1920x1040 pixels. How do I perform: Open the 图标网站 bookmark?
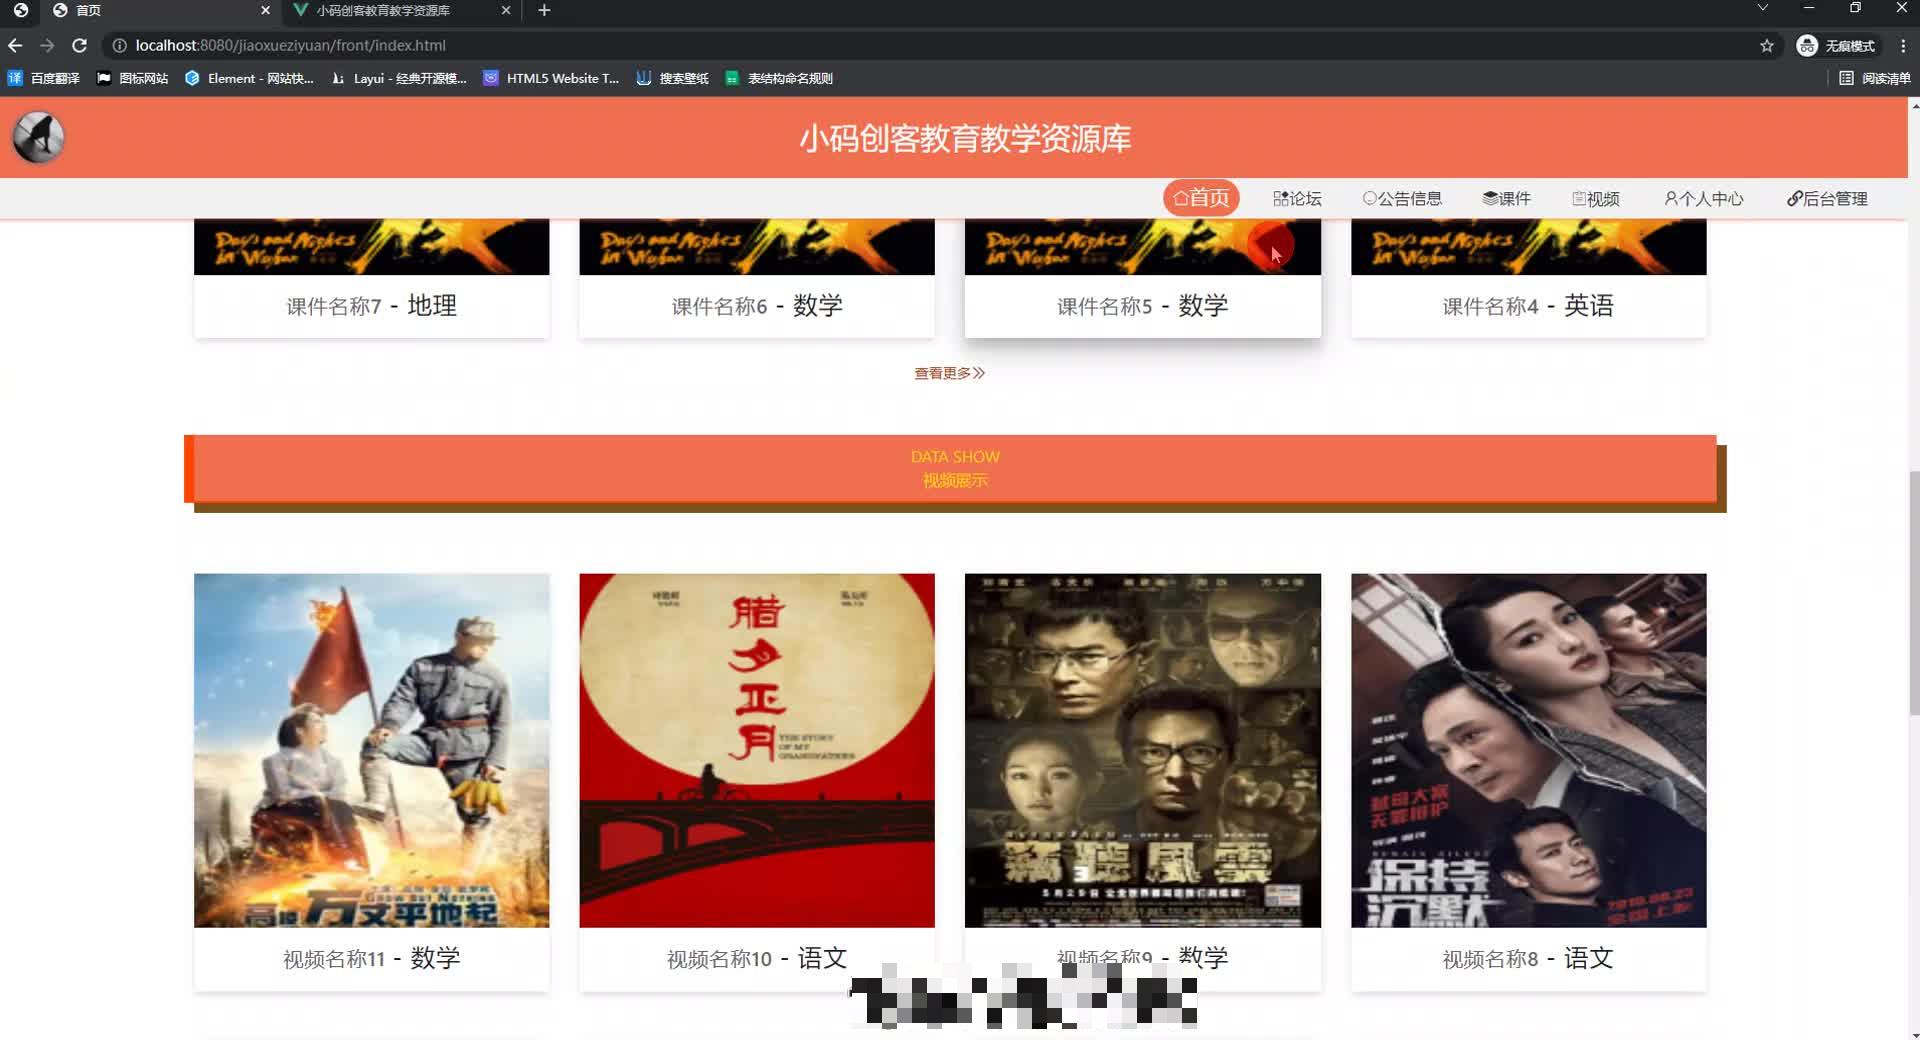point(132,78)
